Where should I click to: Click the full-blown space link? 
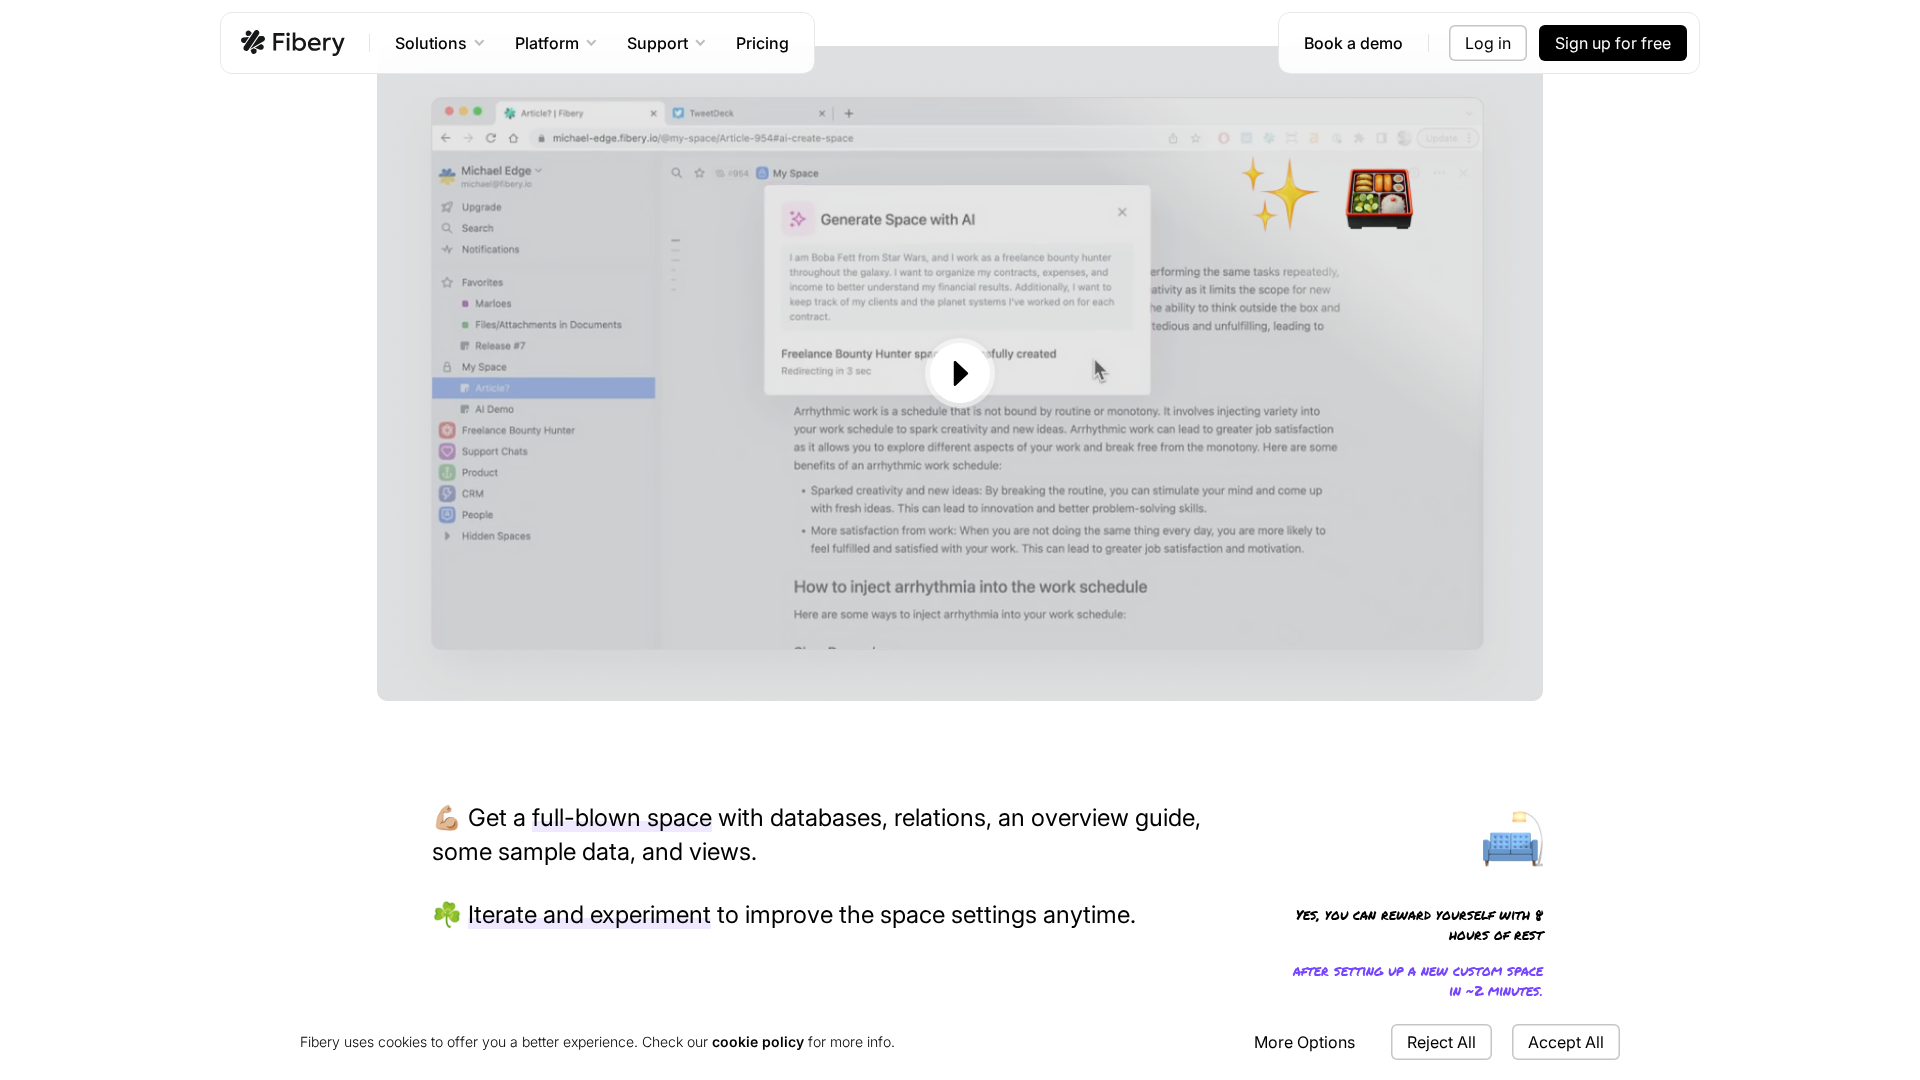(x=621, y=818)
